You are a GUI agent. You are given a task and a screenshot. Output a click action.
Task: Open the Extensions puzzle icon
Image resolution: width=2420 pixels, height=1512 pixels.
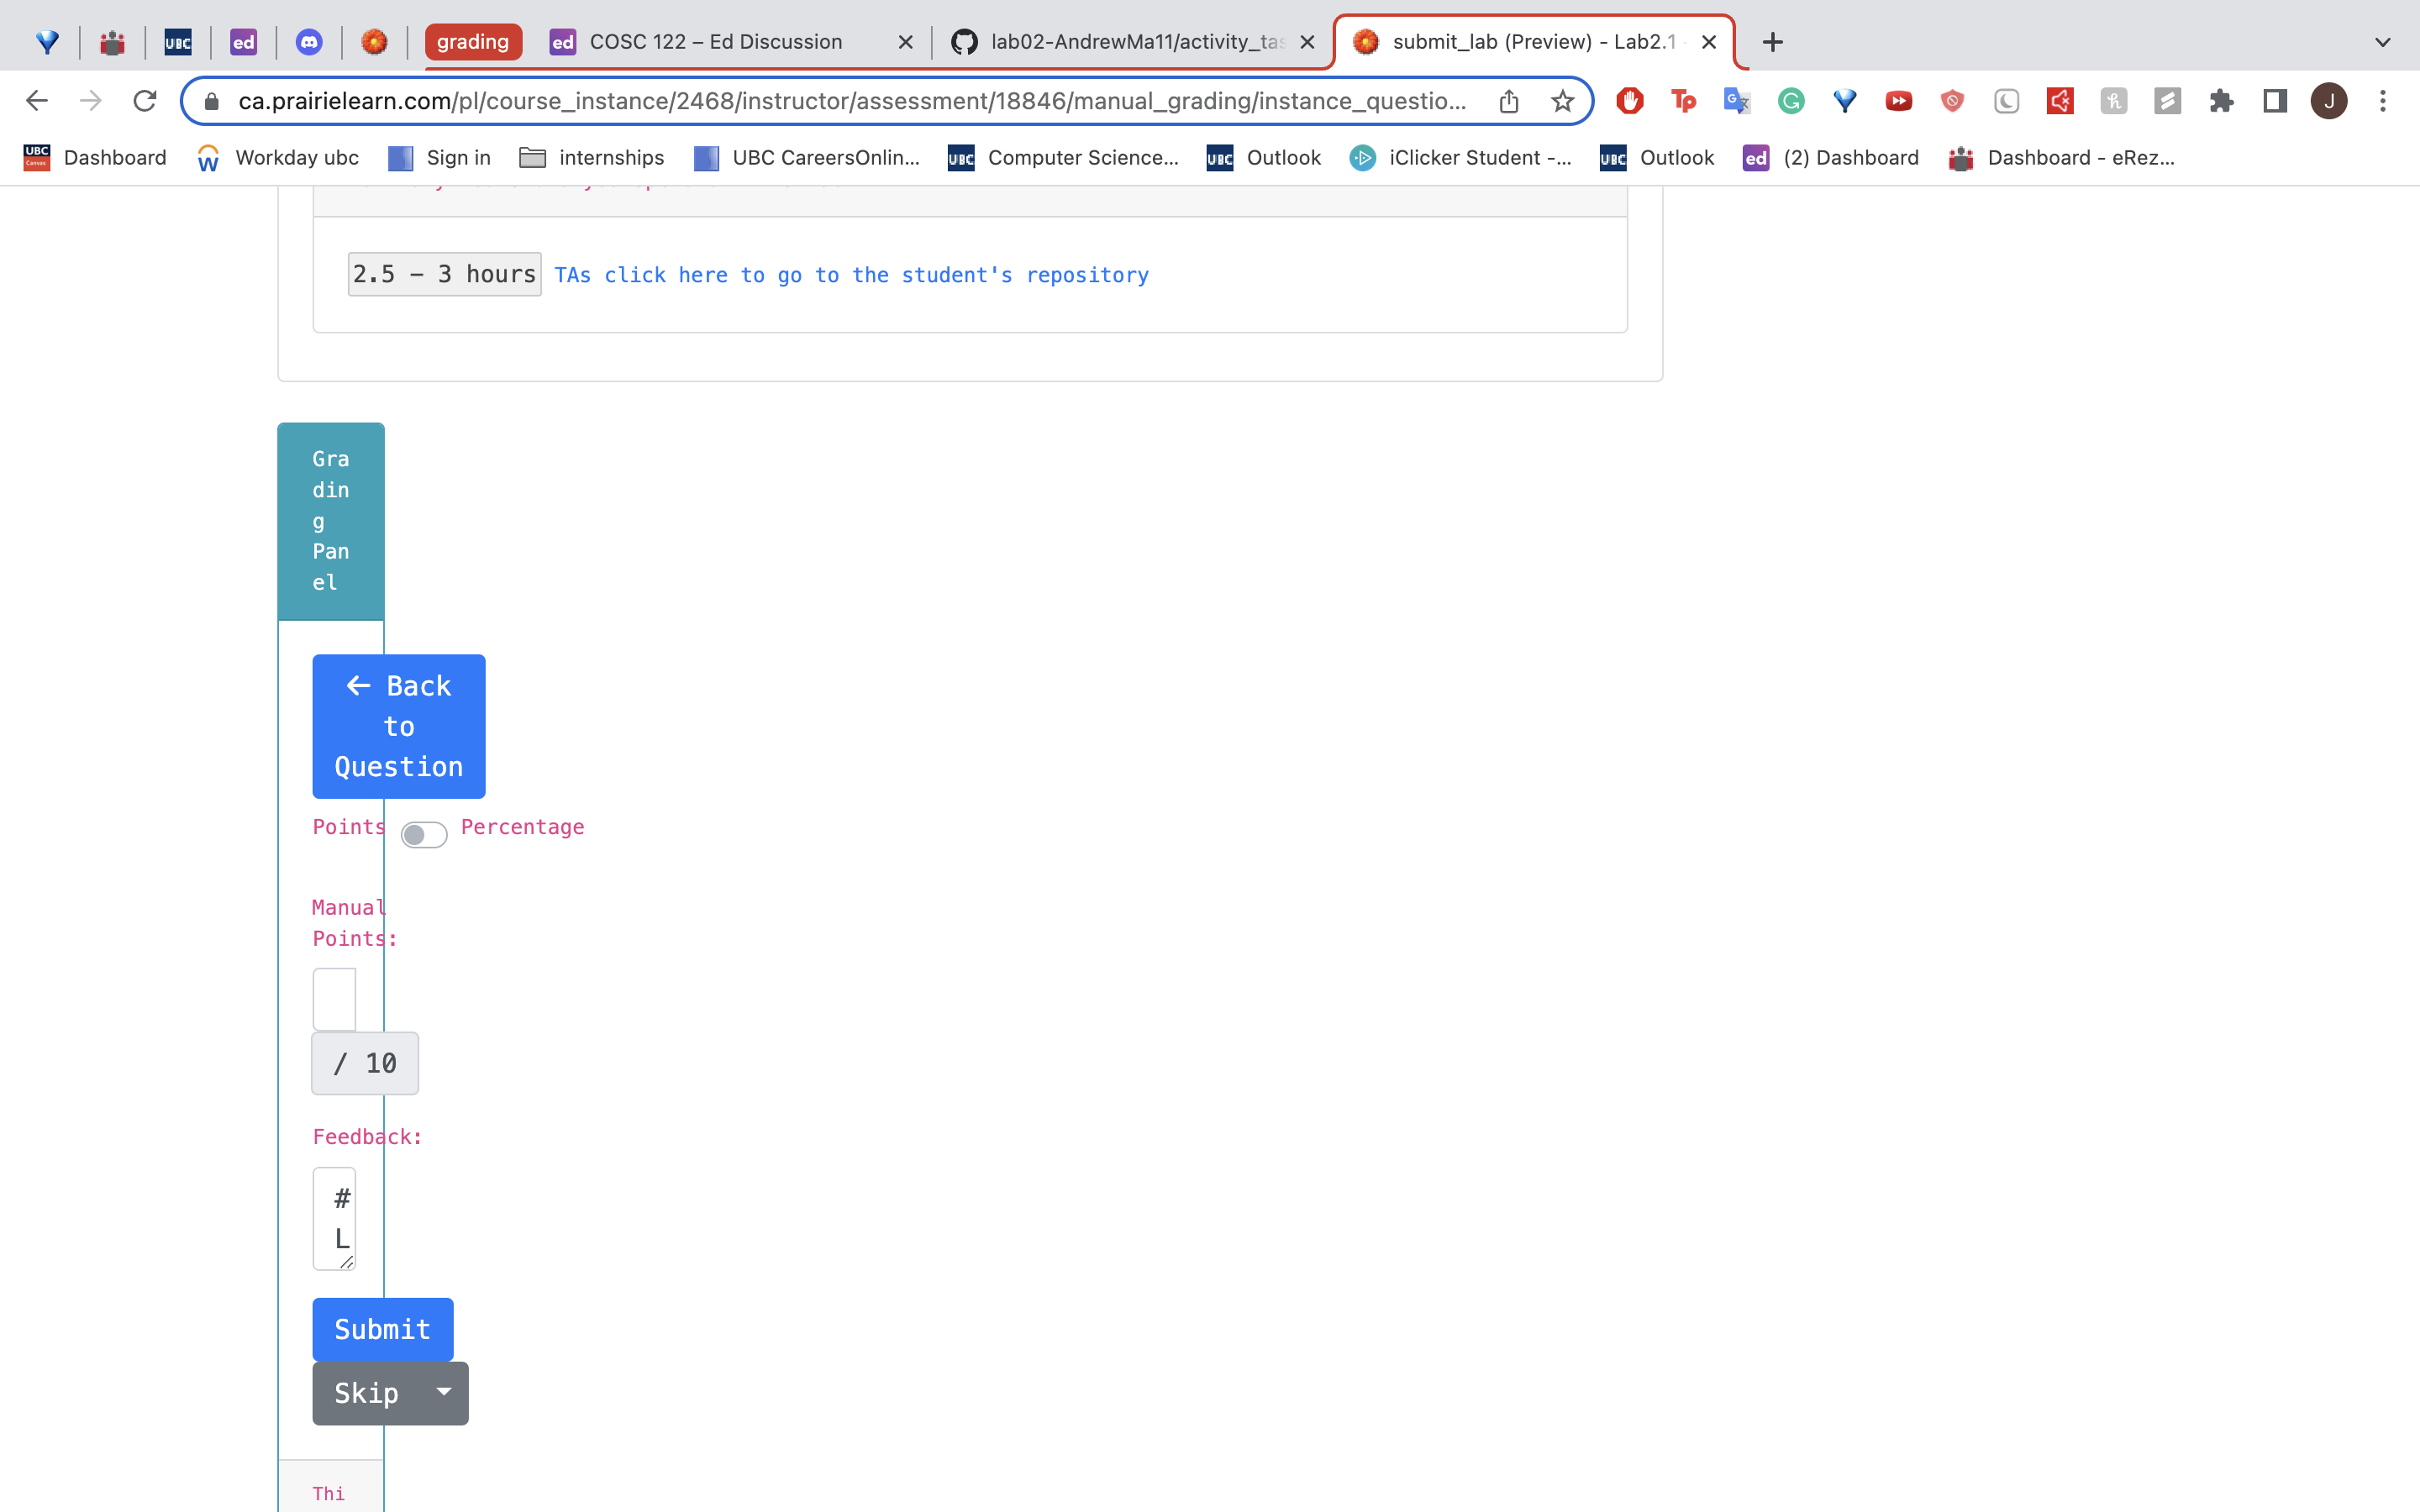[x=2221, y=101]
